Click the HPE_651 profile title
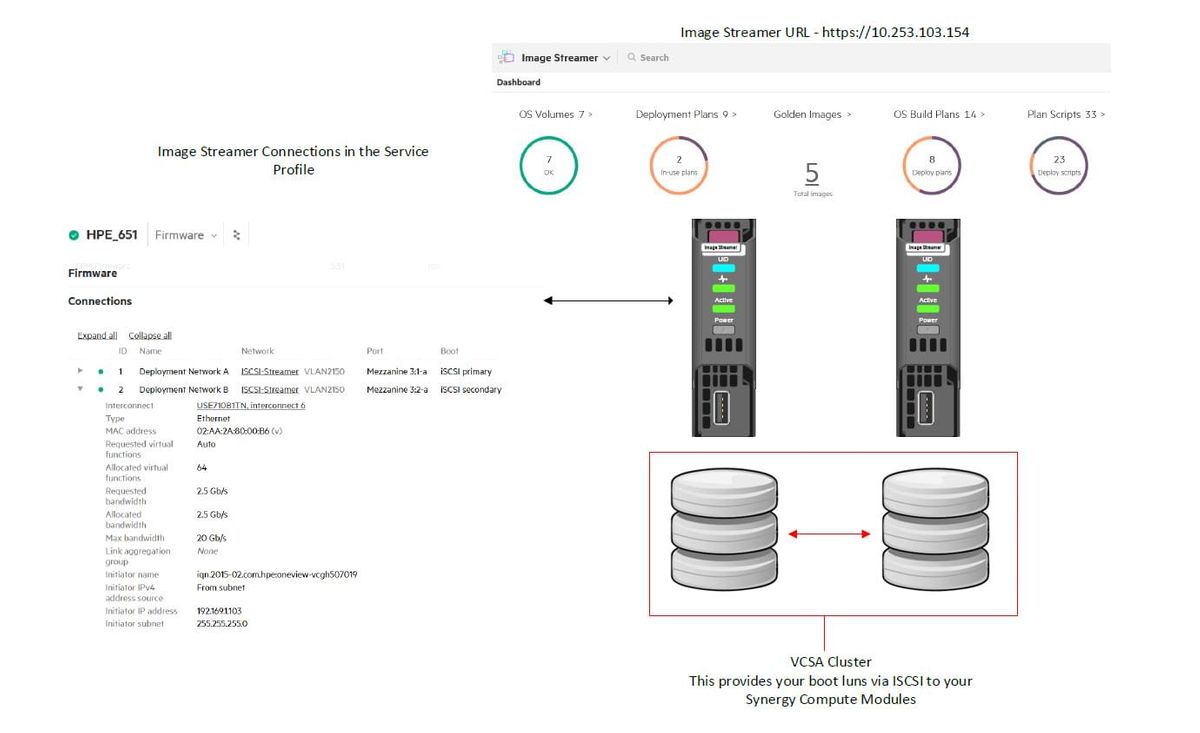 tap(112, 236)
